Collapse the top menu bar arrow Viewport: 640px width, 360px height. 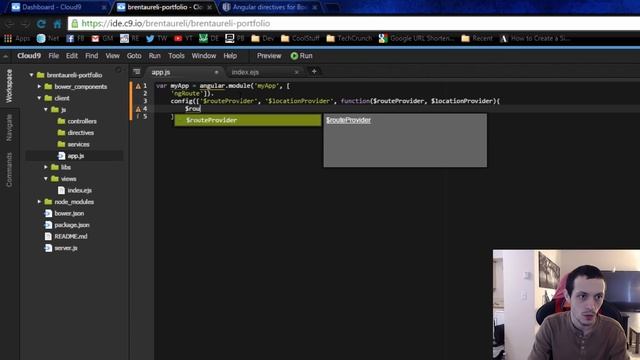tap(5, 56)
